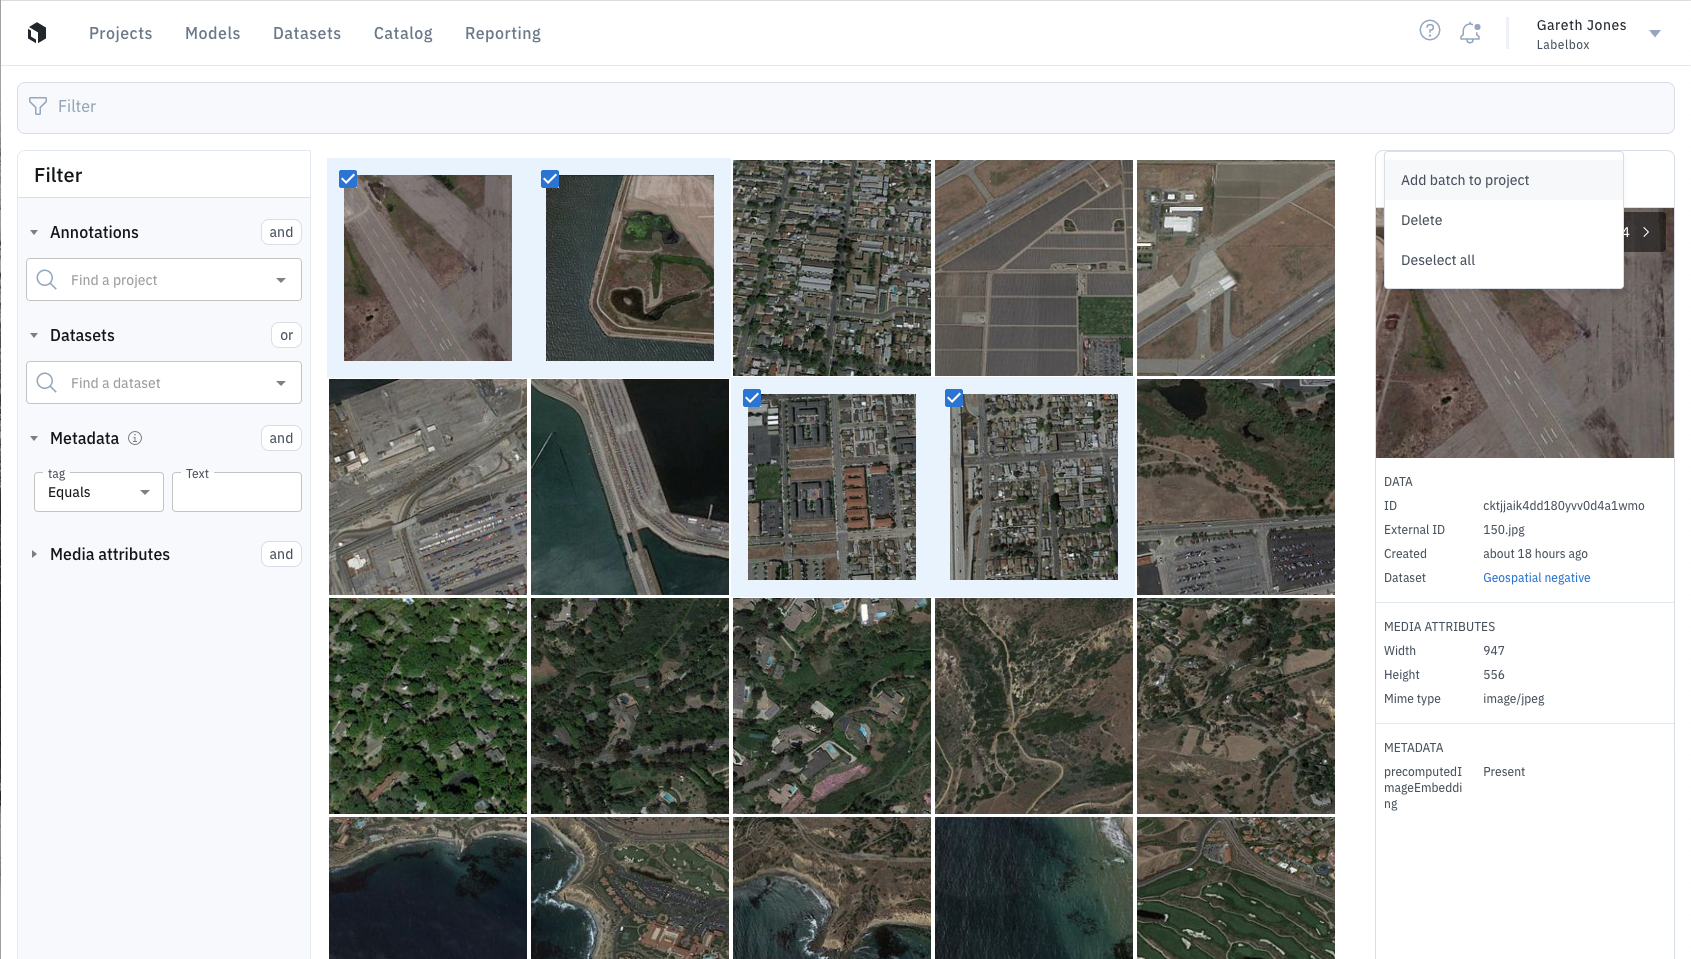
Task: Open the Projects tab
Action: (121, 33)
